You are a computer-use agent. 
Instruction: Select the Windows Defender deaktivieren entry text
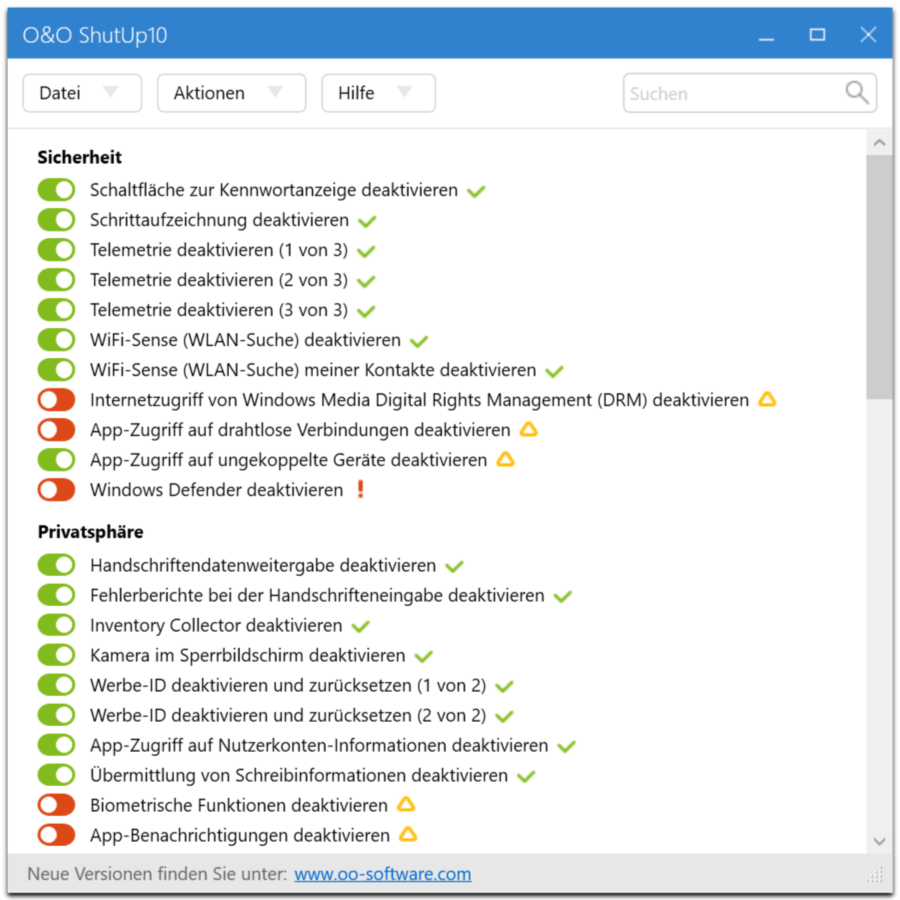[x=216, y=490]
